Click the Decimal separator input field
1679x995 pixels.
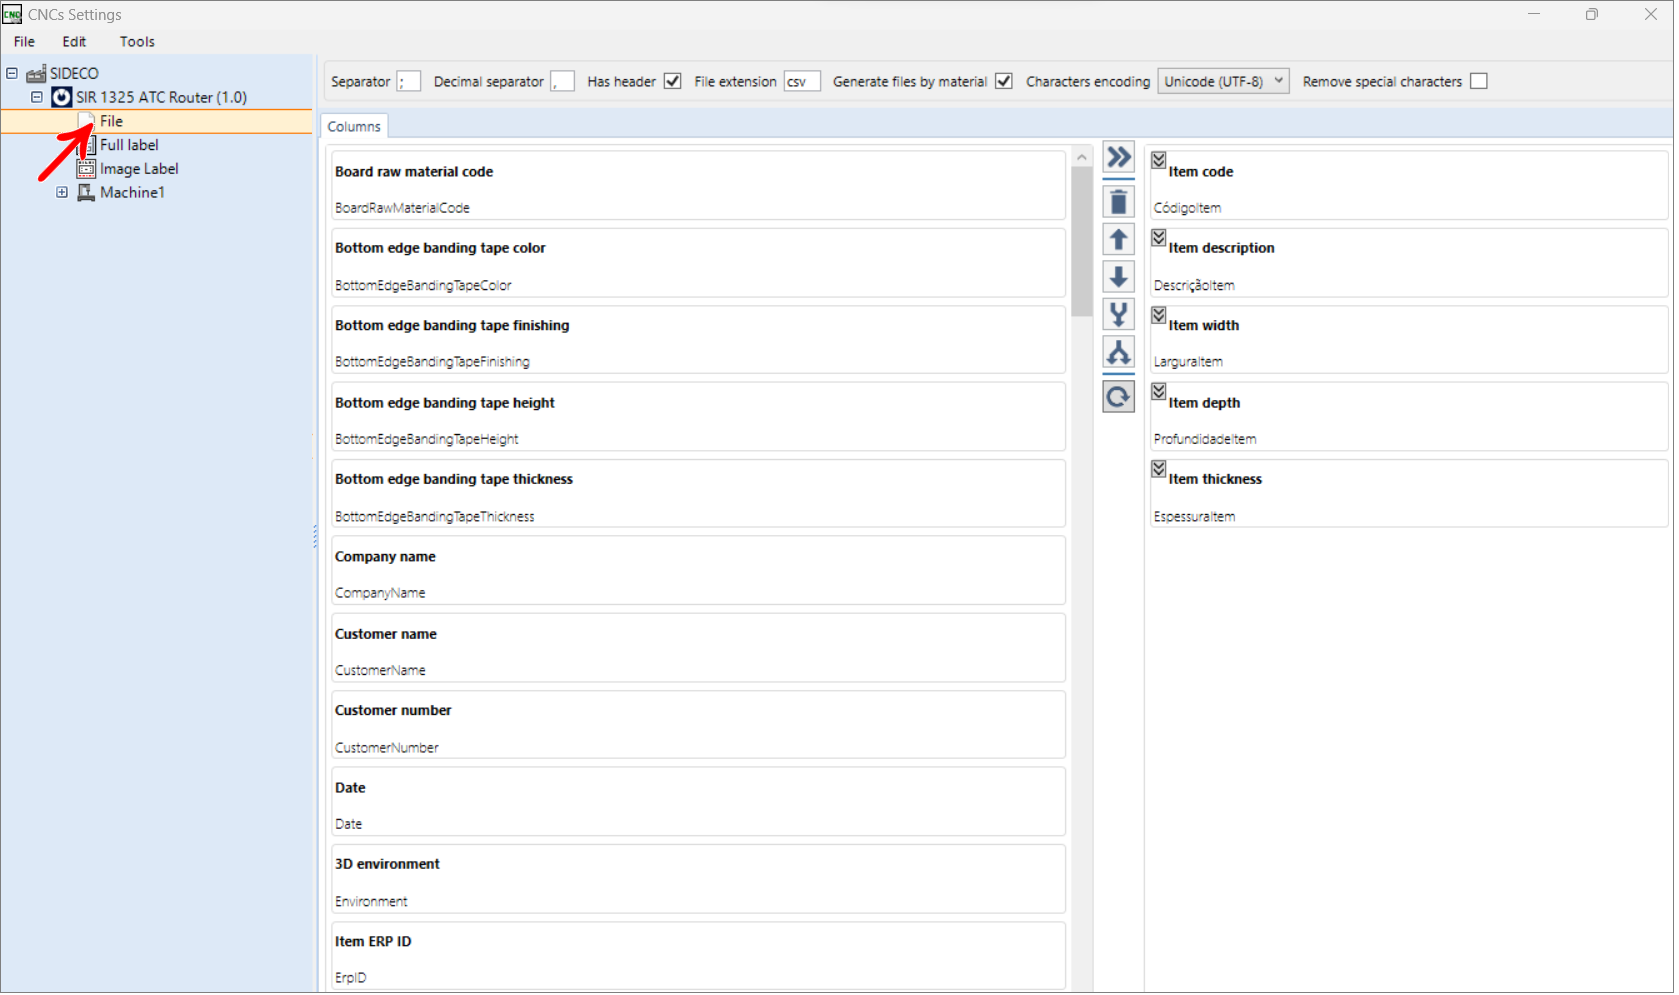coord(564,82)
